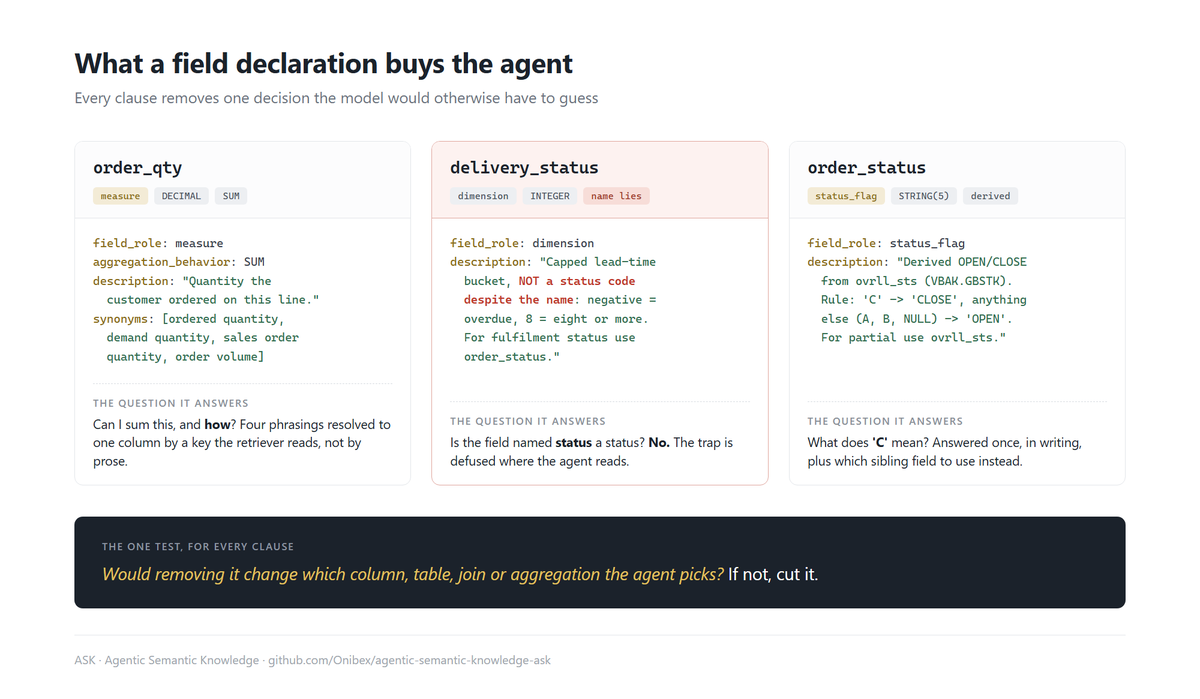This screenshot has height=699, width=1200.
Task: Click 'from ovrll_sts (VBAK.GBSTK).' line
Action: click(917, 281)
